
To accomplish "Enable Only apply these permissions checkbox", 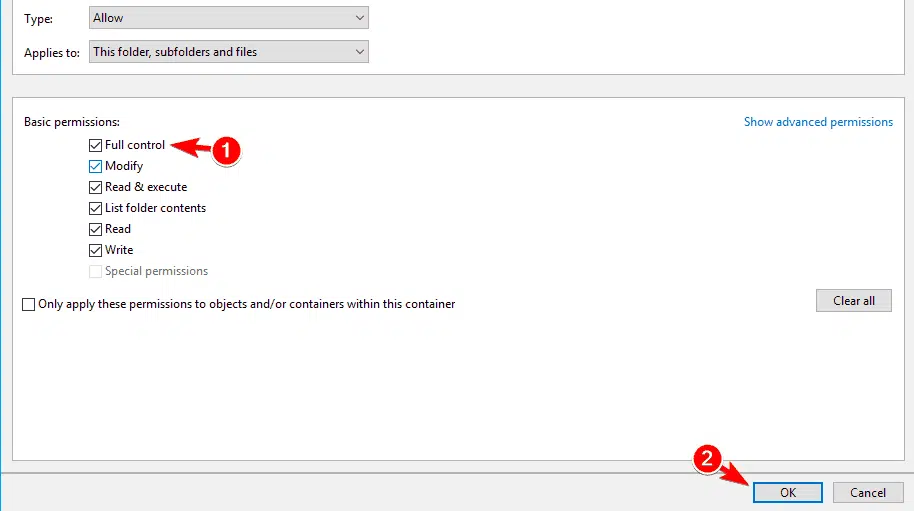I will [x=29, y=304].
